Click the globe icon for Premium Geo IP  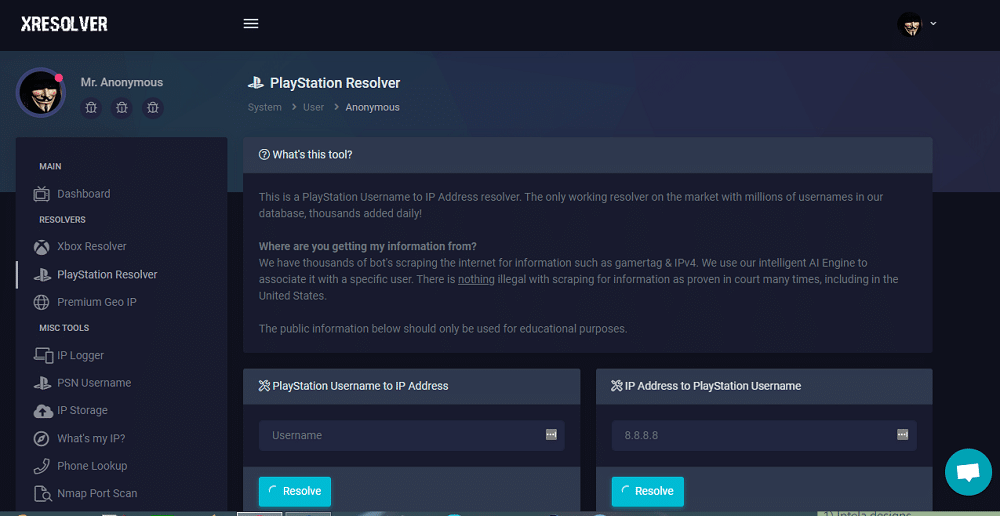coord(41,302)
